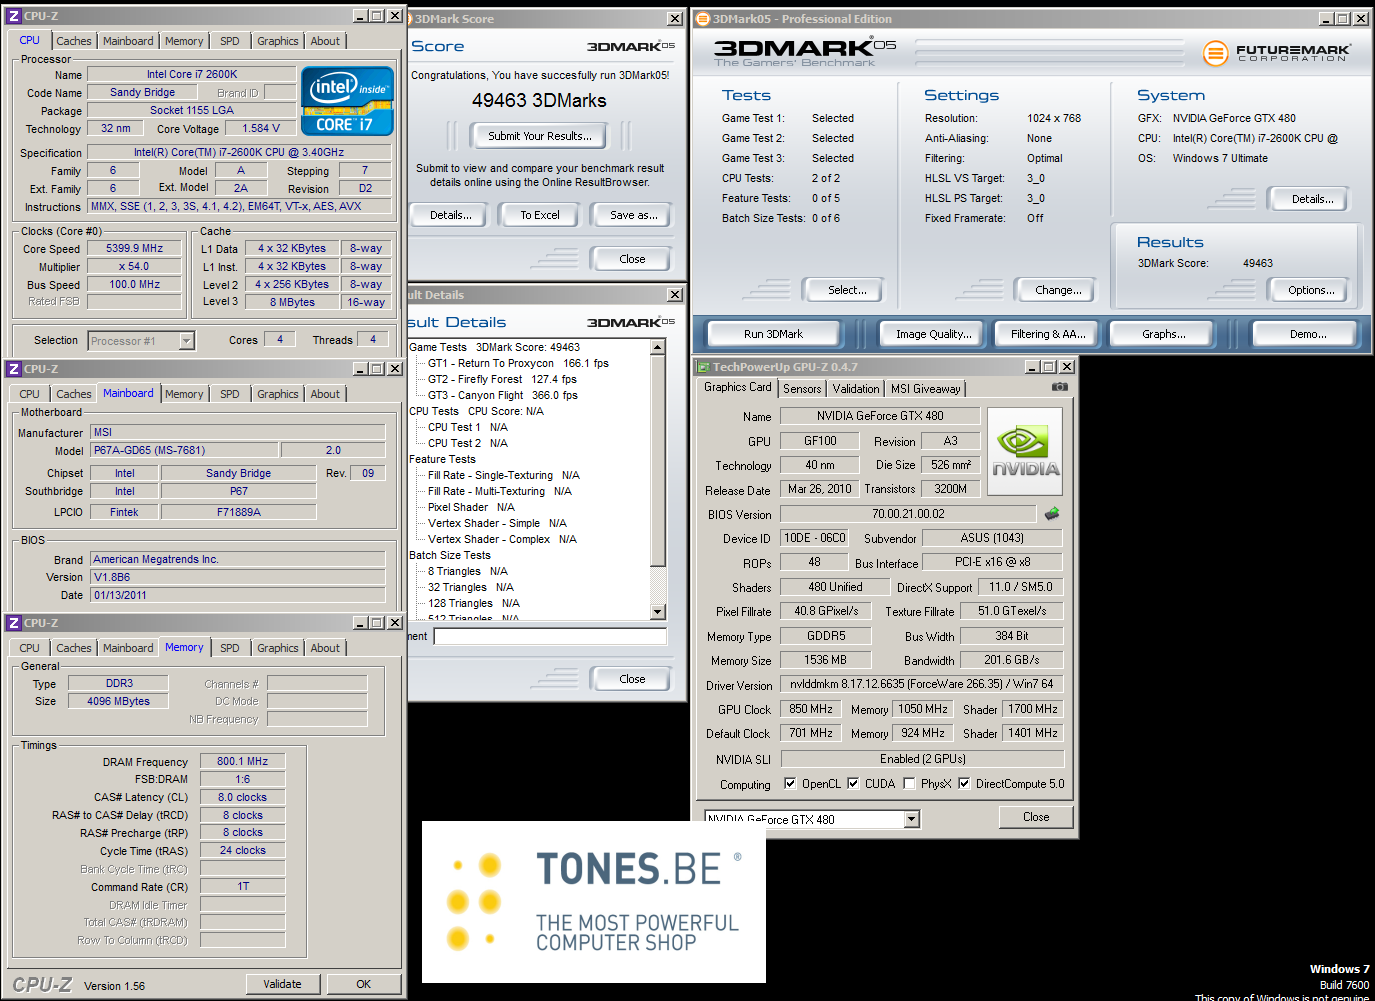Click the 3DMark05 orange title bar icon
The image size is (1375, 1001).
pos(703,19)
